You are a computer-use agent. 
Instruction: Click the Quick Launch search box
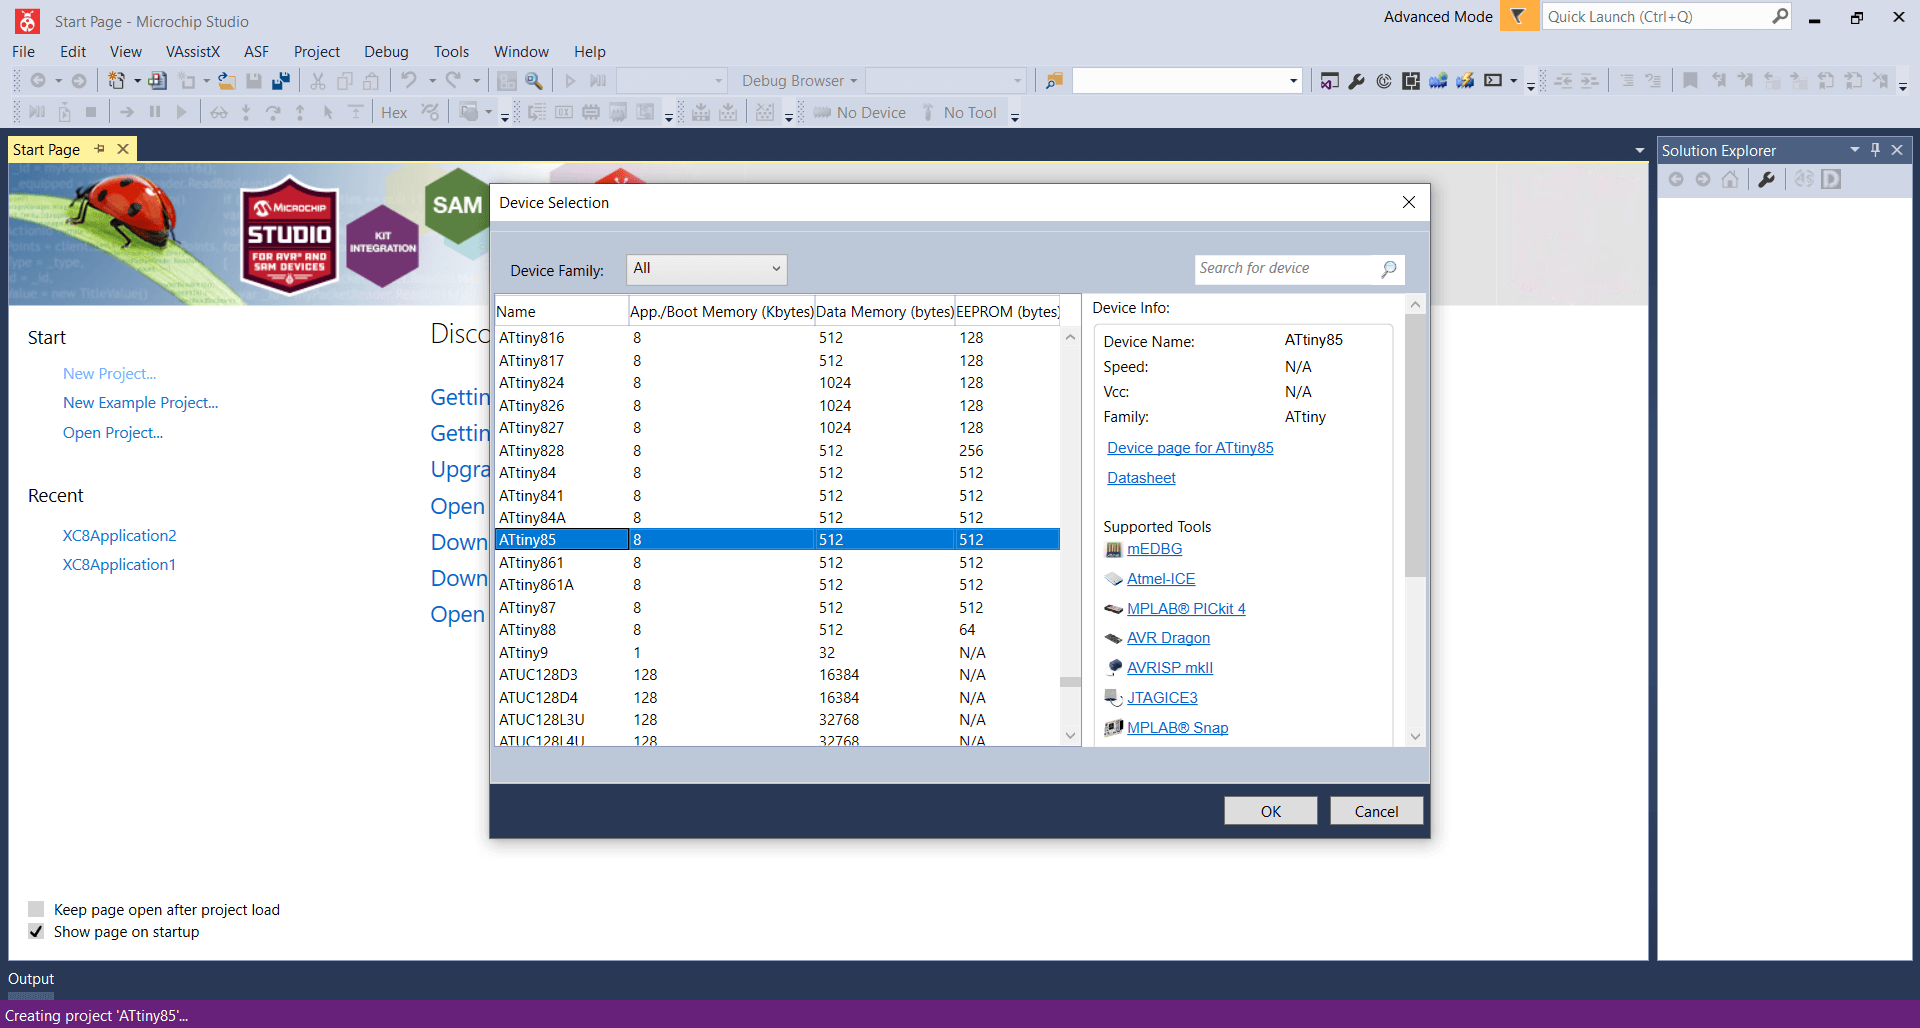tap(1657, 16)
